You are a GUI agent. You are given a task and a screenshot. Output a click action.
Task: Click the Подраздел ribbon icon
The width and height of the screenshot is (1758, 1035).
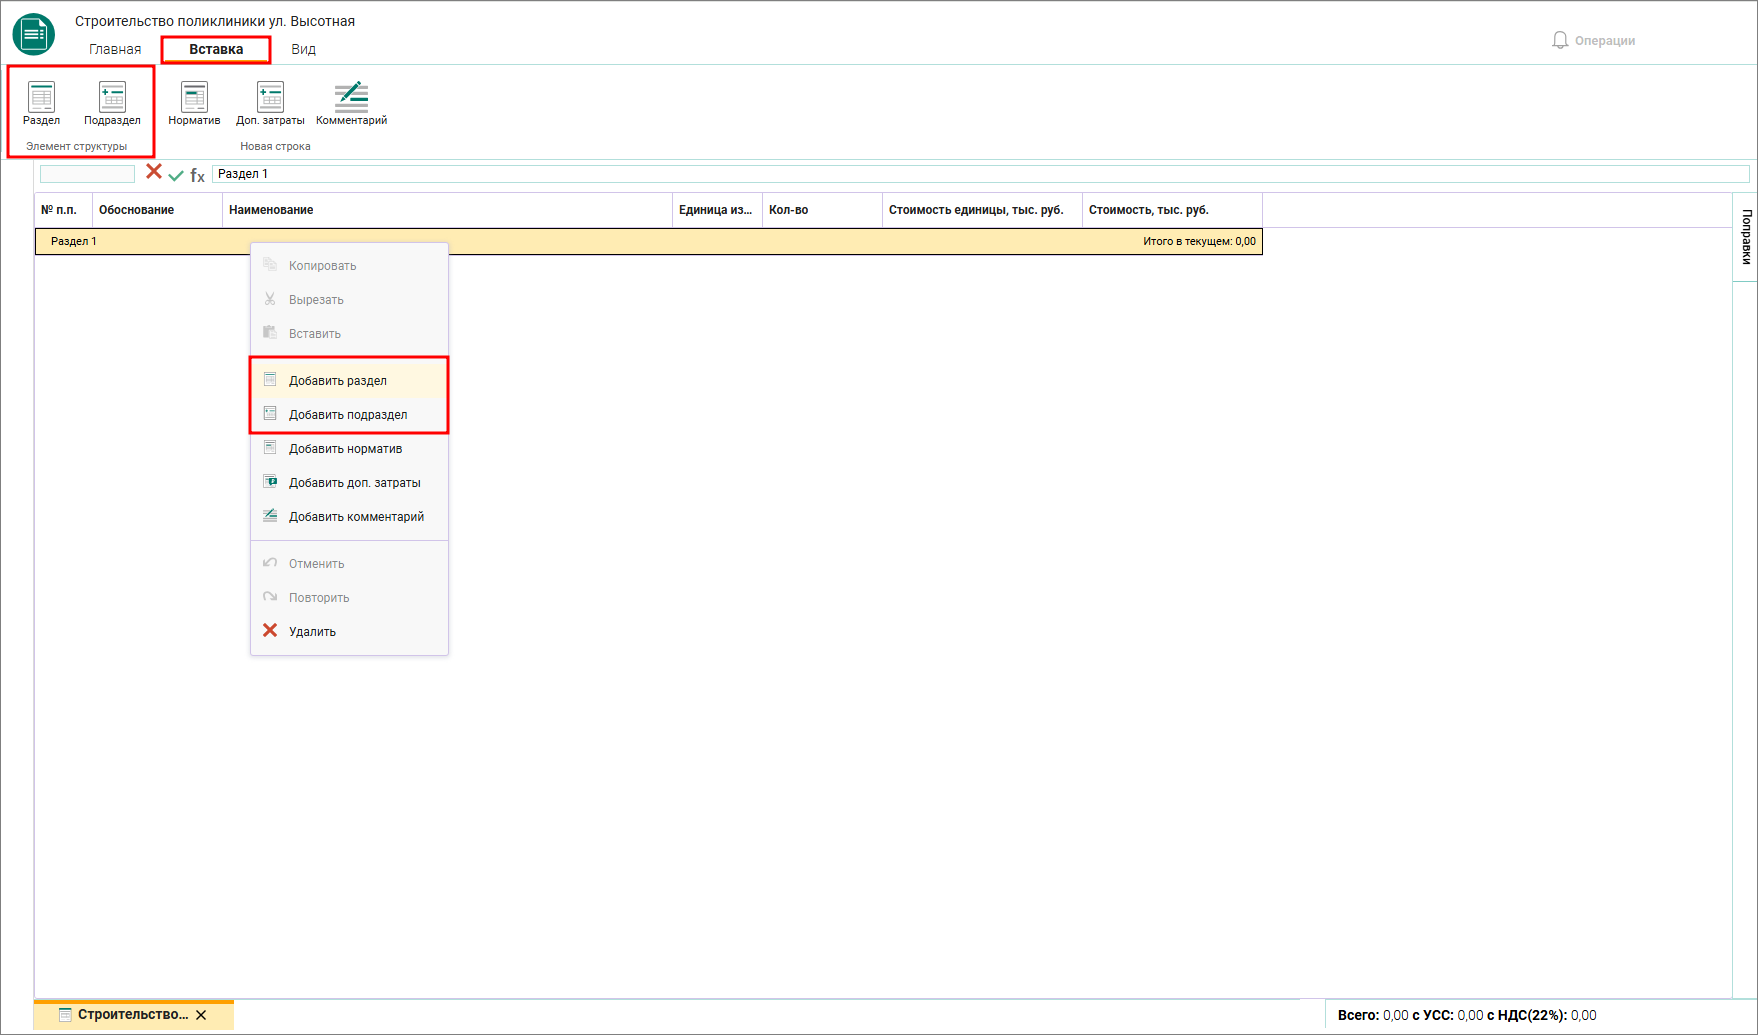click(x=112, y=104)
